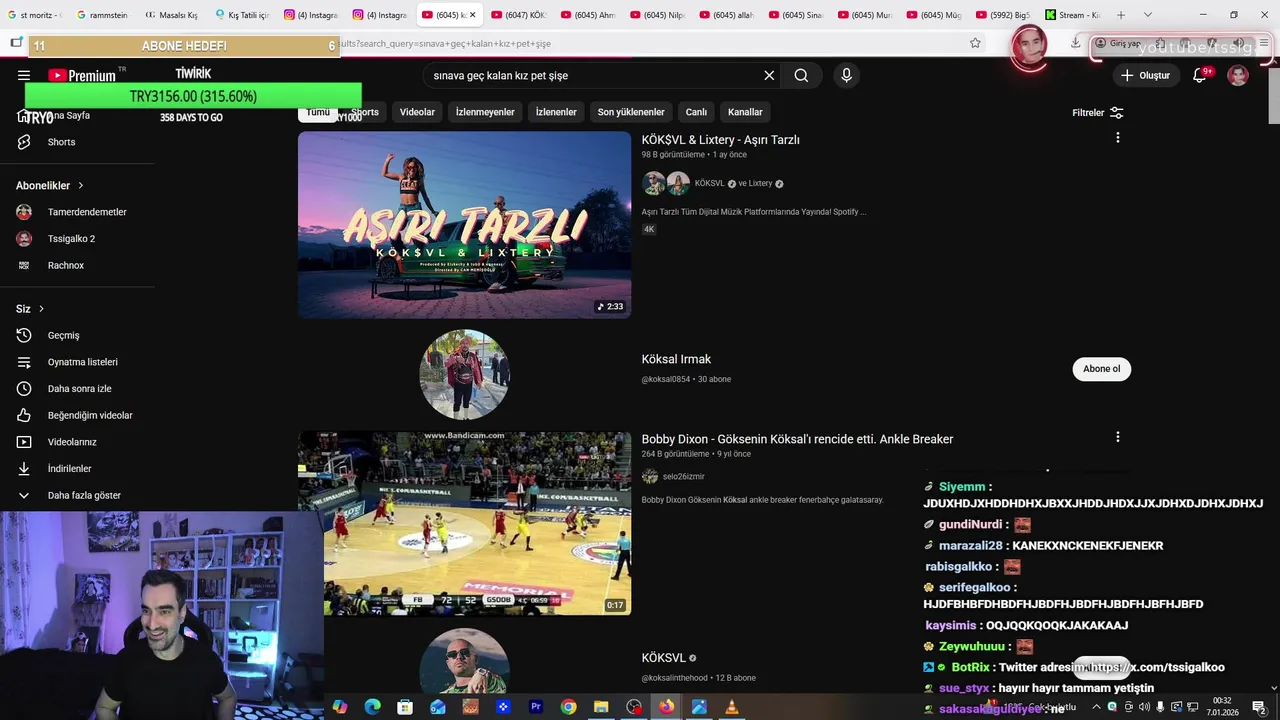The image size is (1280, 720).
Task: Expand the browser tab list dropdown arrow
Action: pyautogui.click(x=1147, y=15)
